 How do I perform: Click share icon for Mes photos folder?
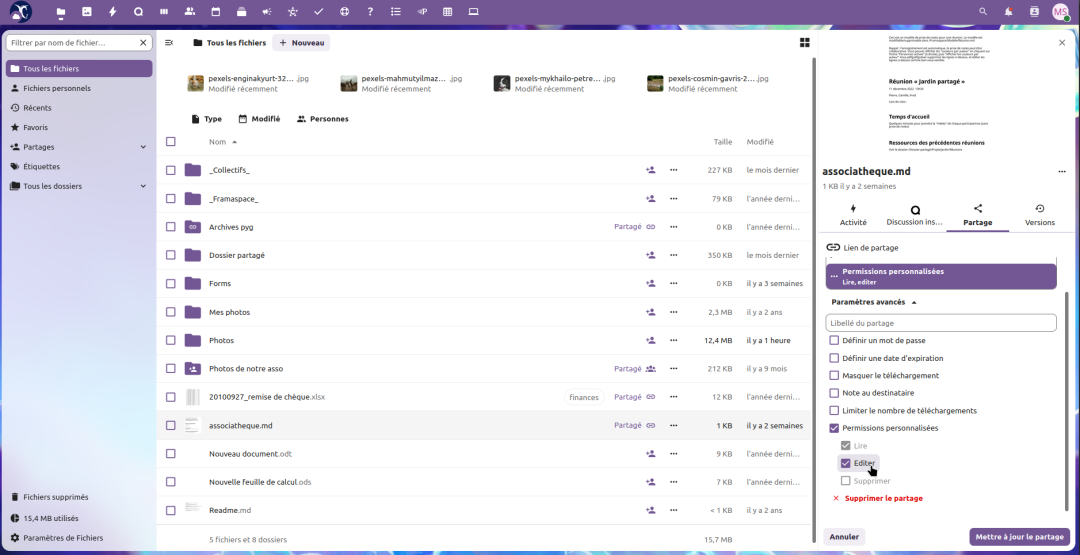(650, 312)
